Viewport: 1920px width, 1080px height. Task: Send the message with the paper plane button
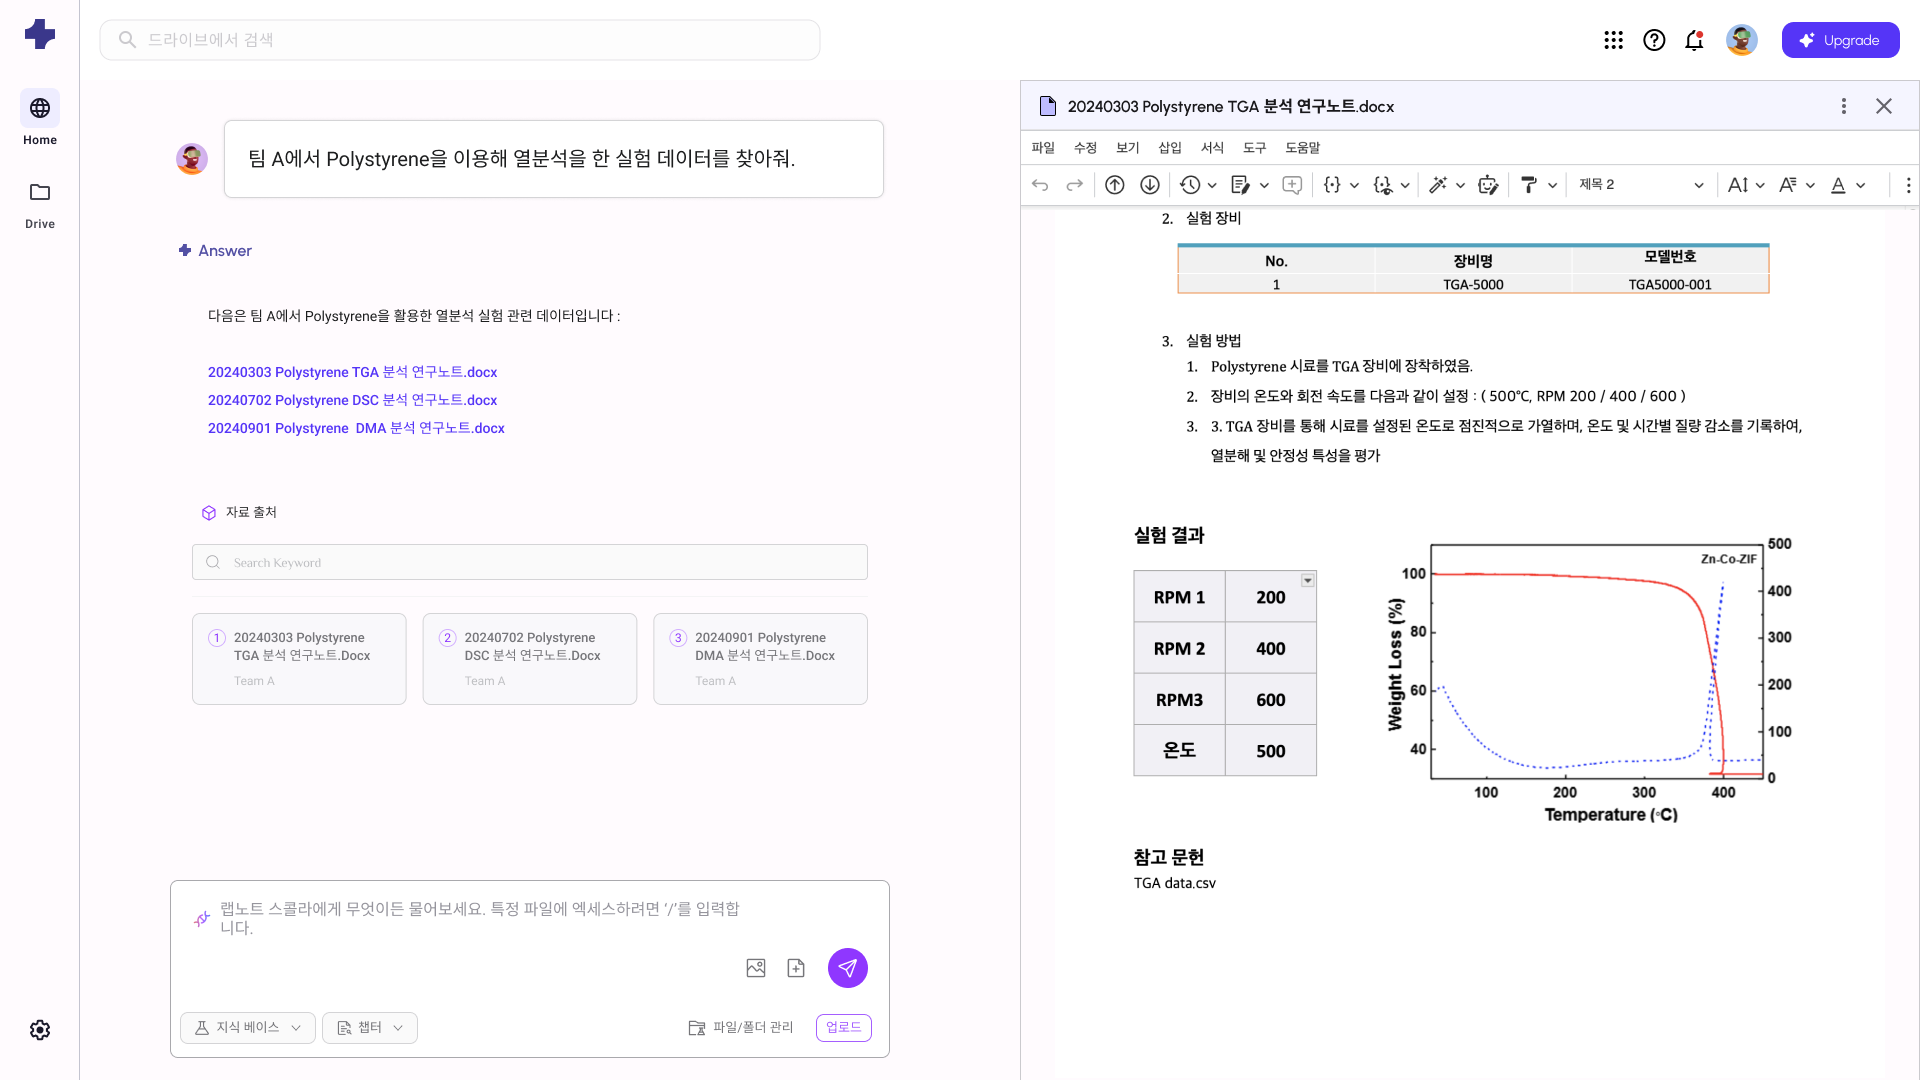click(x=847, y=967)
